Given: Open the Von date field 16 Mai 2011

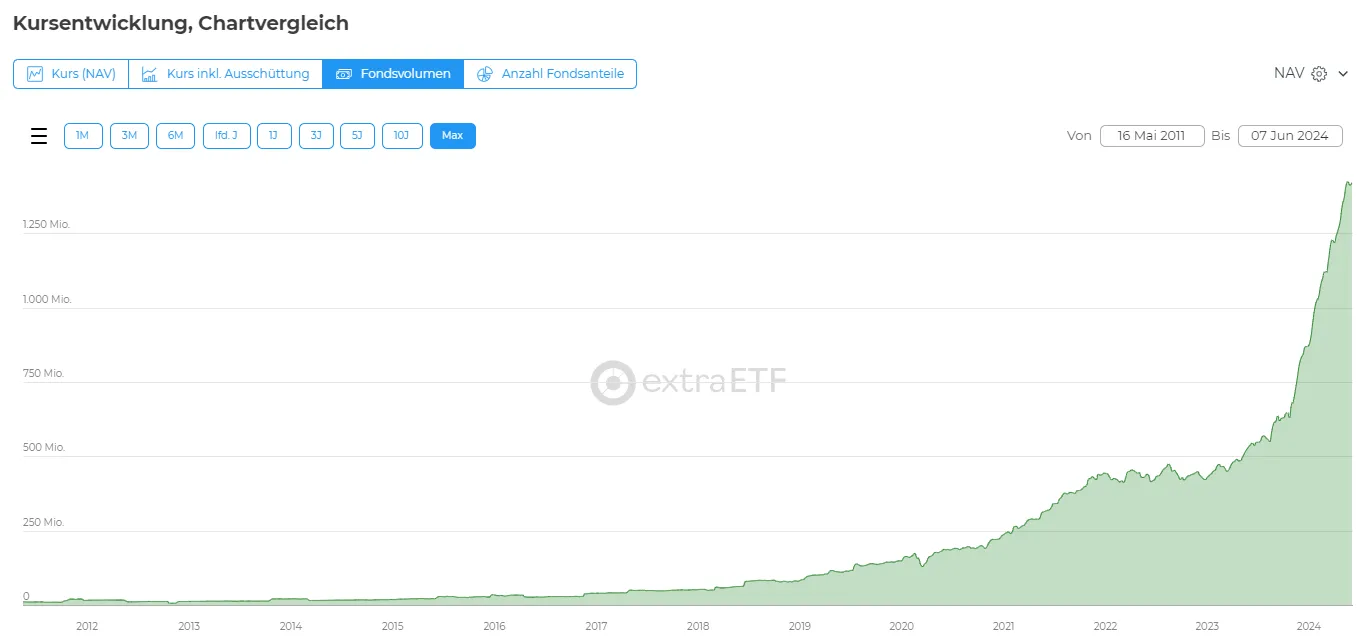Looking at the screenshot, I should (1152, 136).
